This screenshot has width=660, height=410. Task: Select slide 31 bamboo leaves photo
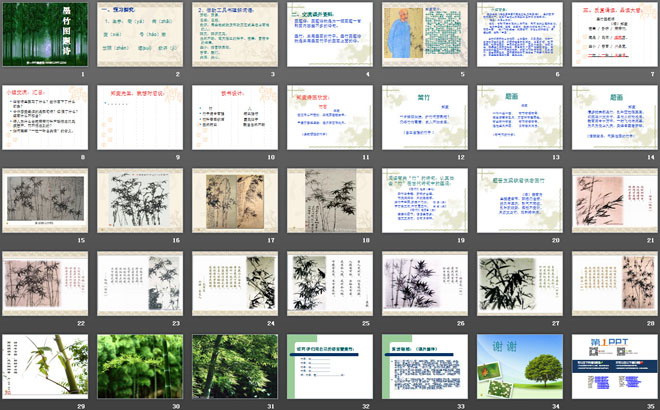[x=235, y=367]
